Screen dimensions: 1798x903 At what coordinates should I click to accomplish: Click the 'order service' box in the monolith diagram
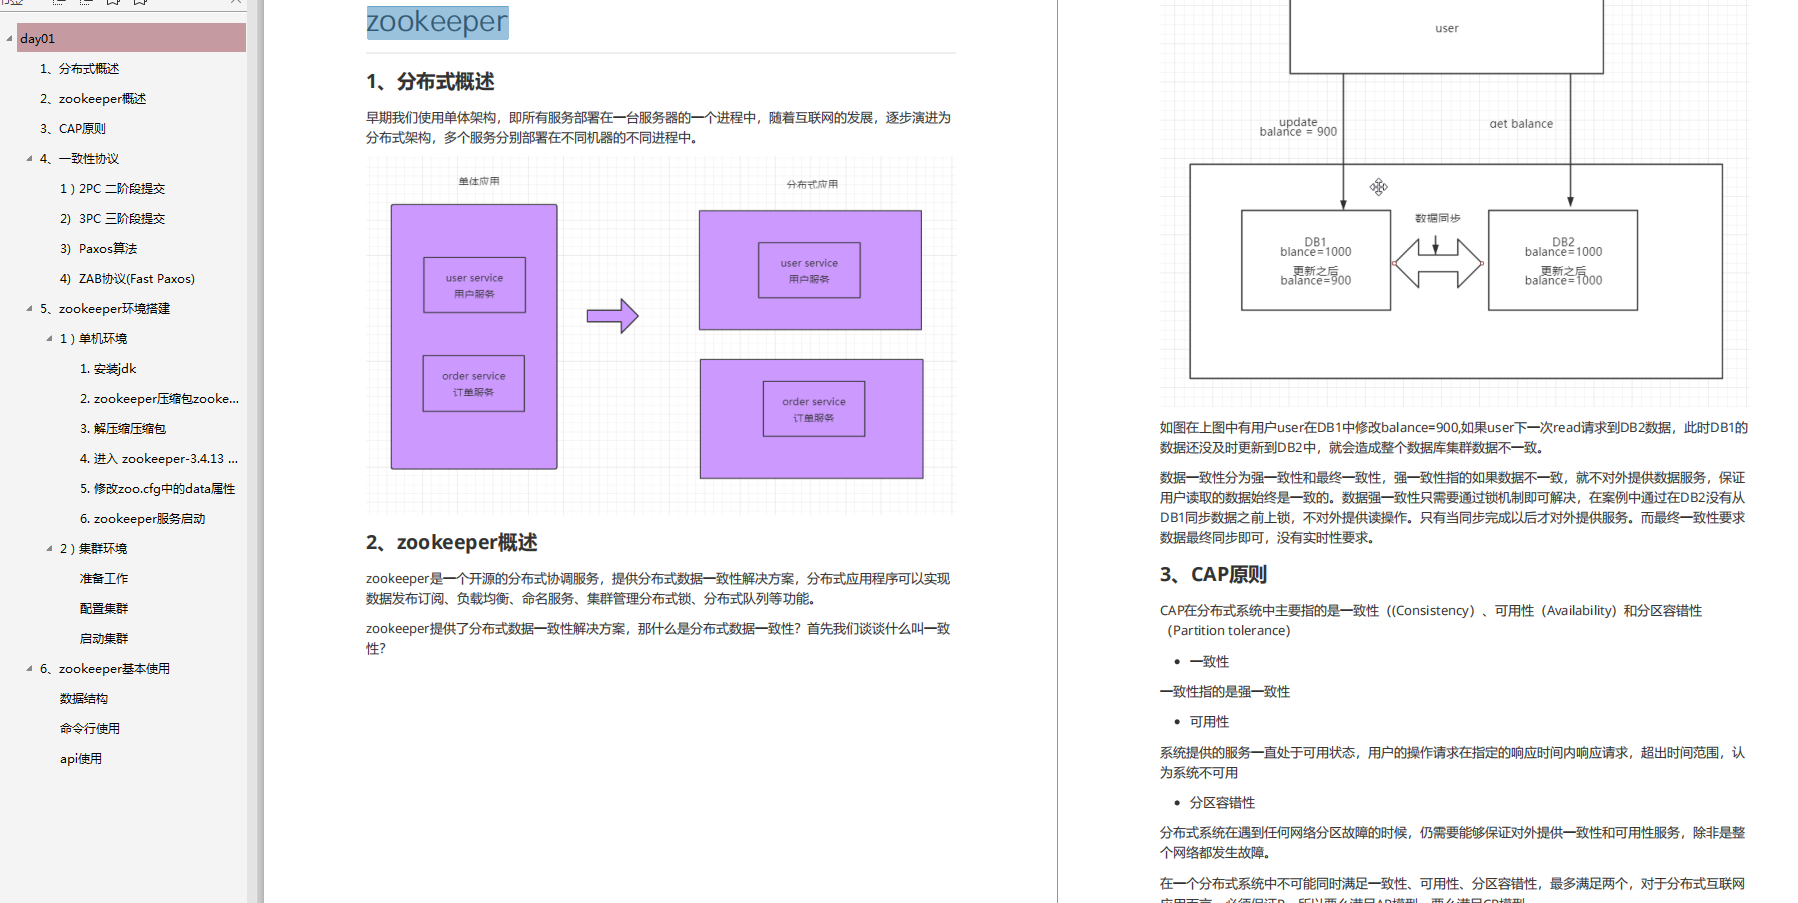[x=474, y=384]
